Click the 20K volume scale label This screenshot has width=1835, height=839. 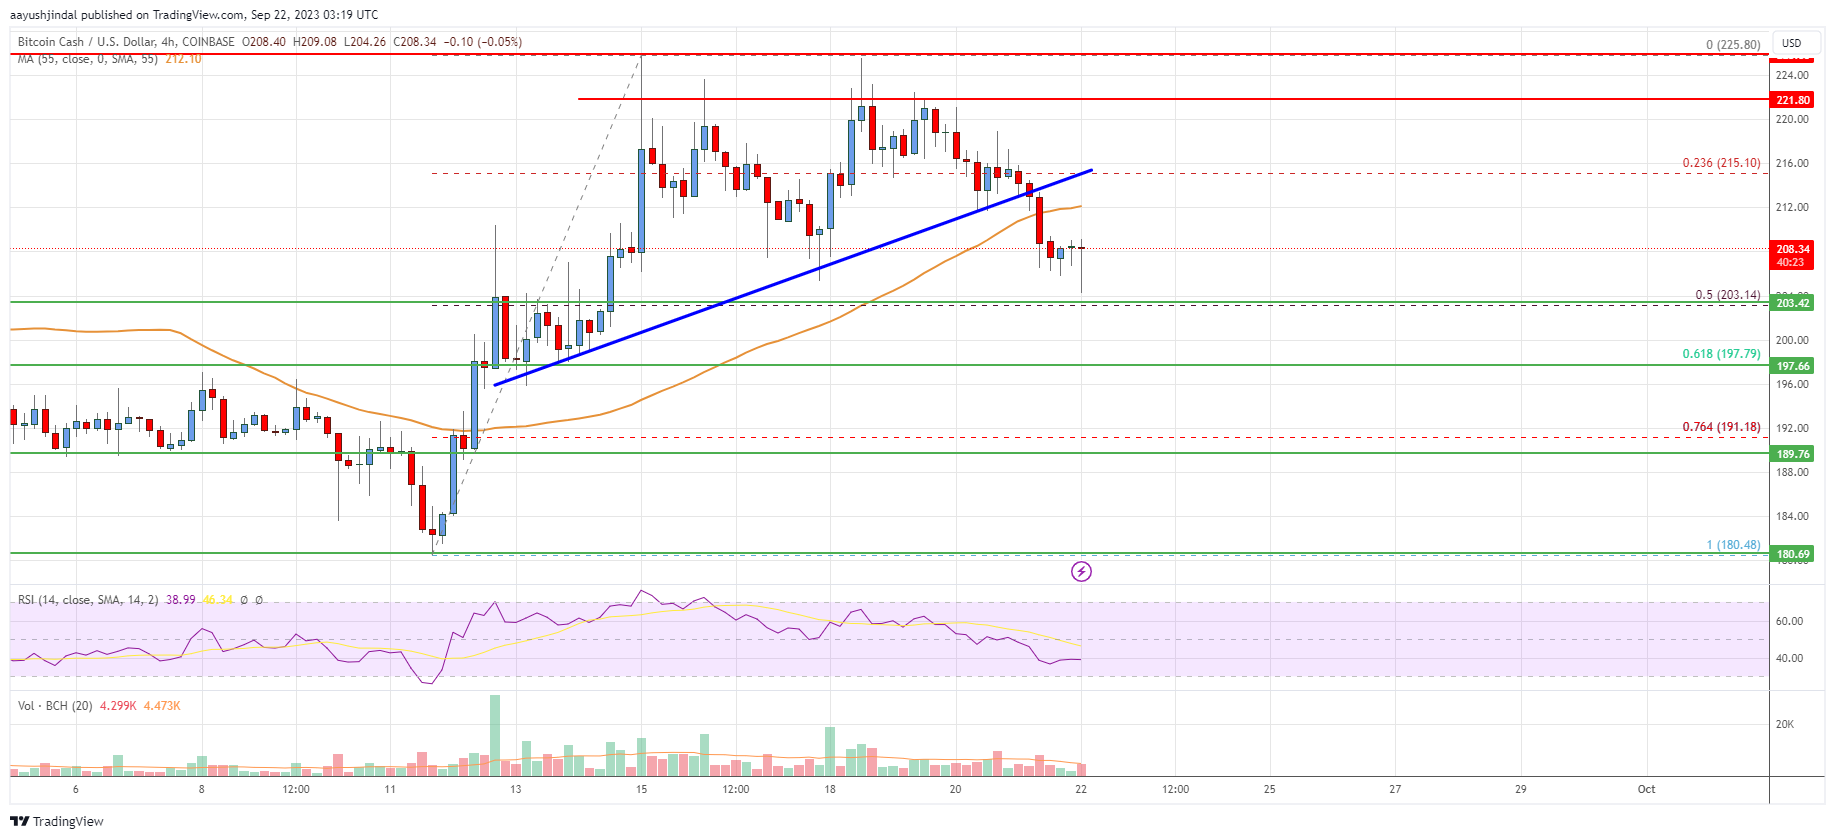(x=1785, y=724)
